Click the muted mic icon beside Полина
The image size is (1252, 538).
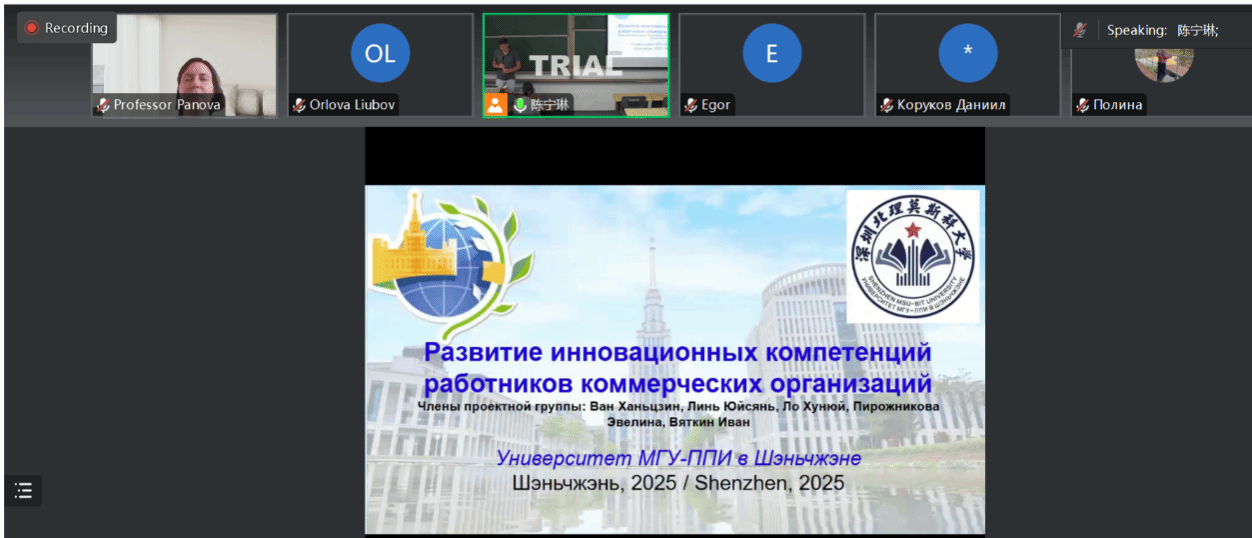tap(1083, 105)
